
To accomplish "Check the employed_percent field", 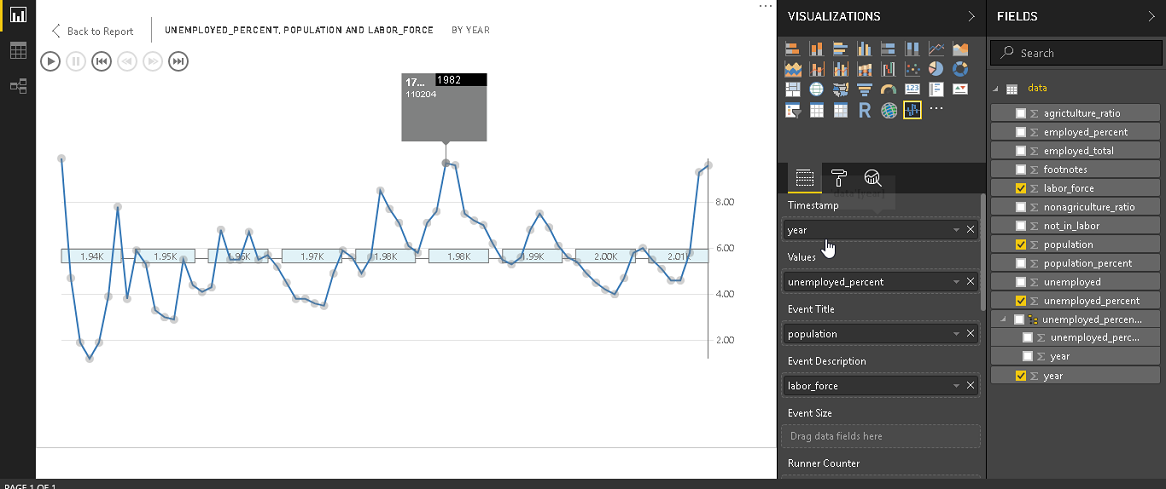I will point(1021,132).
